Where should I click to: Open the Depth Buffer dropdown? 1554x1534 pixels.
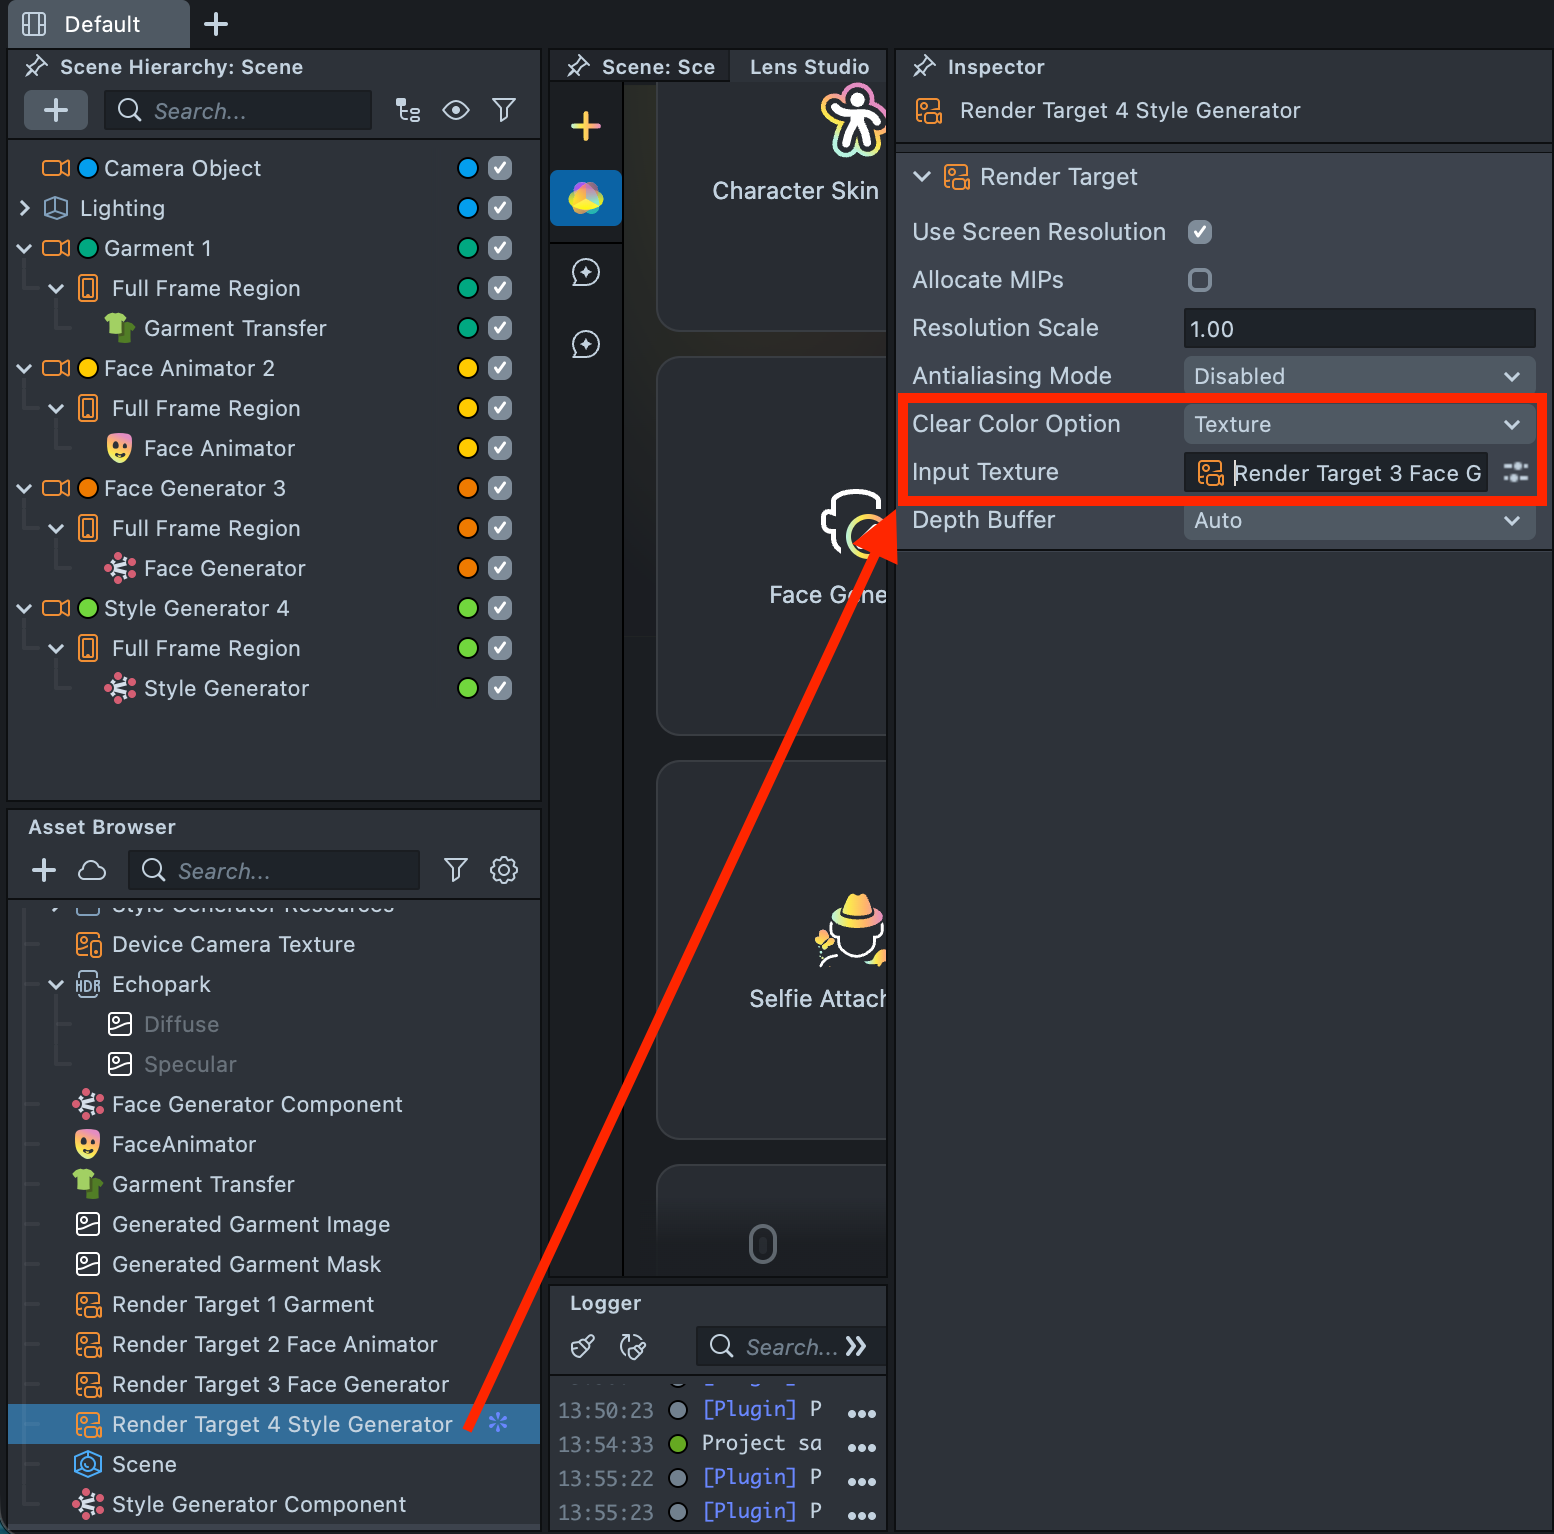(1359, 520)
